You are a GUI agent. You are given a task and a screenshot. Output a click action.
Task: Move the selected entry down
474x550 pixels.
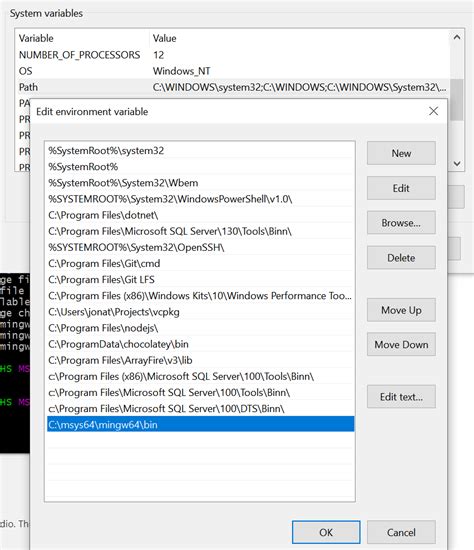tap(401, 344)
